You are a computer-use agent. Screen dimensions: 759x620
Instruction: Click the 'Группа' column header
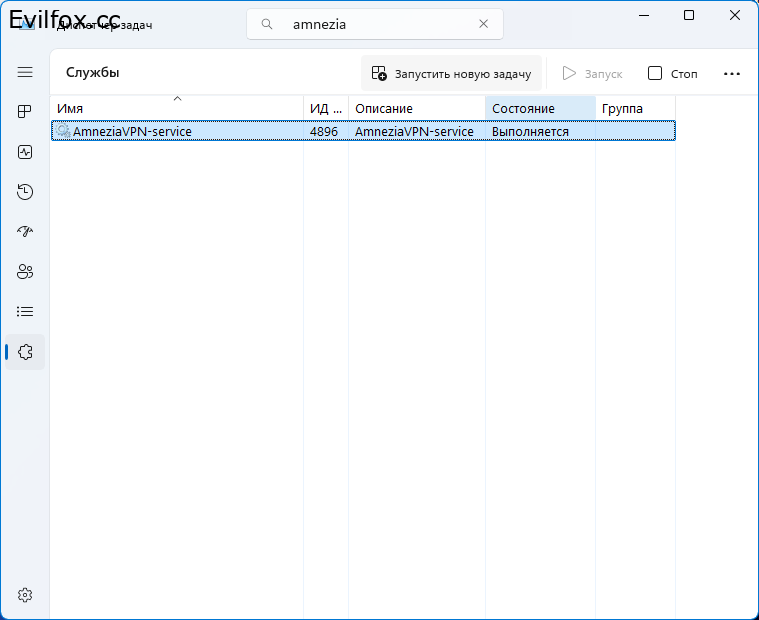(x=635, y=108)
